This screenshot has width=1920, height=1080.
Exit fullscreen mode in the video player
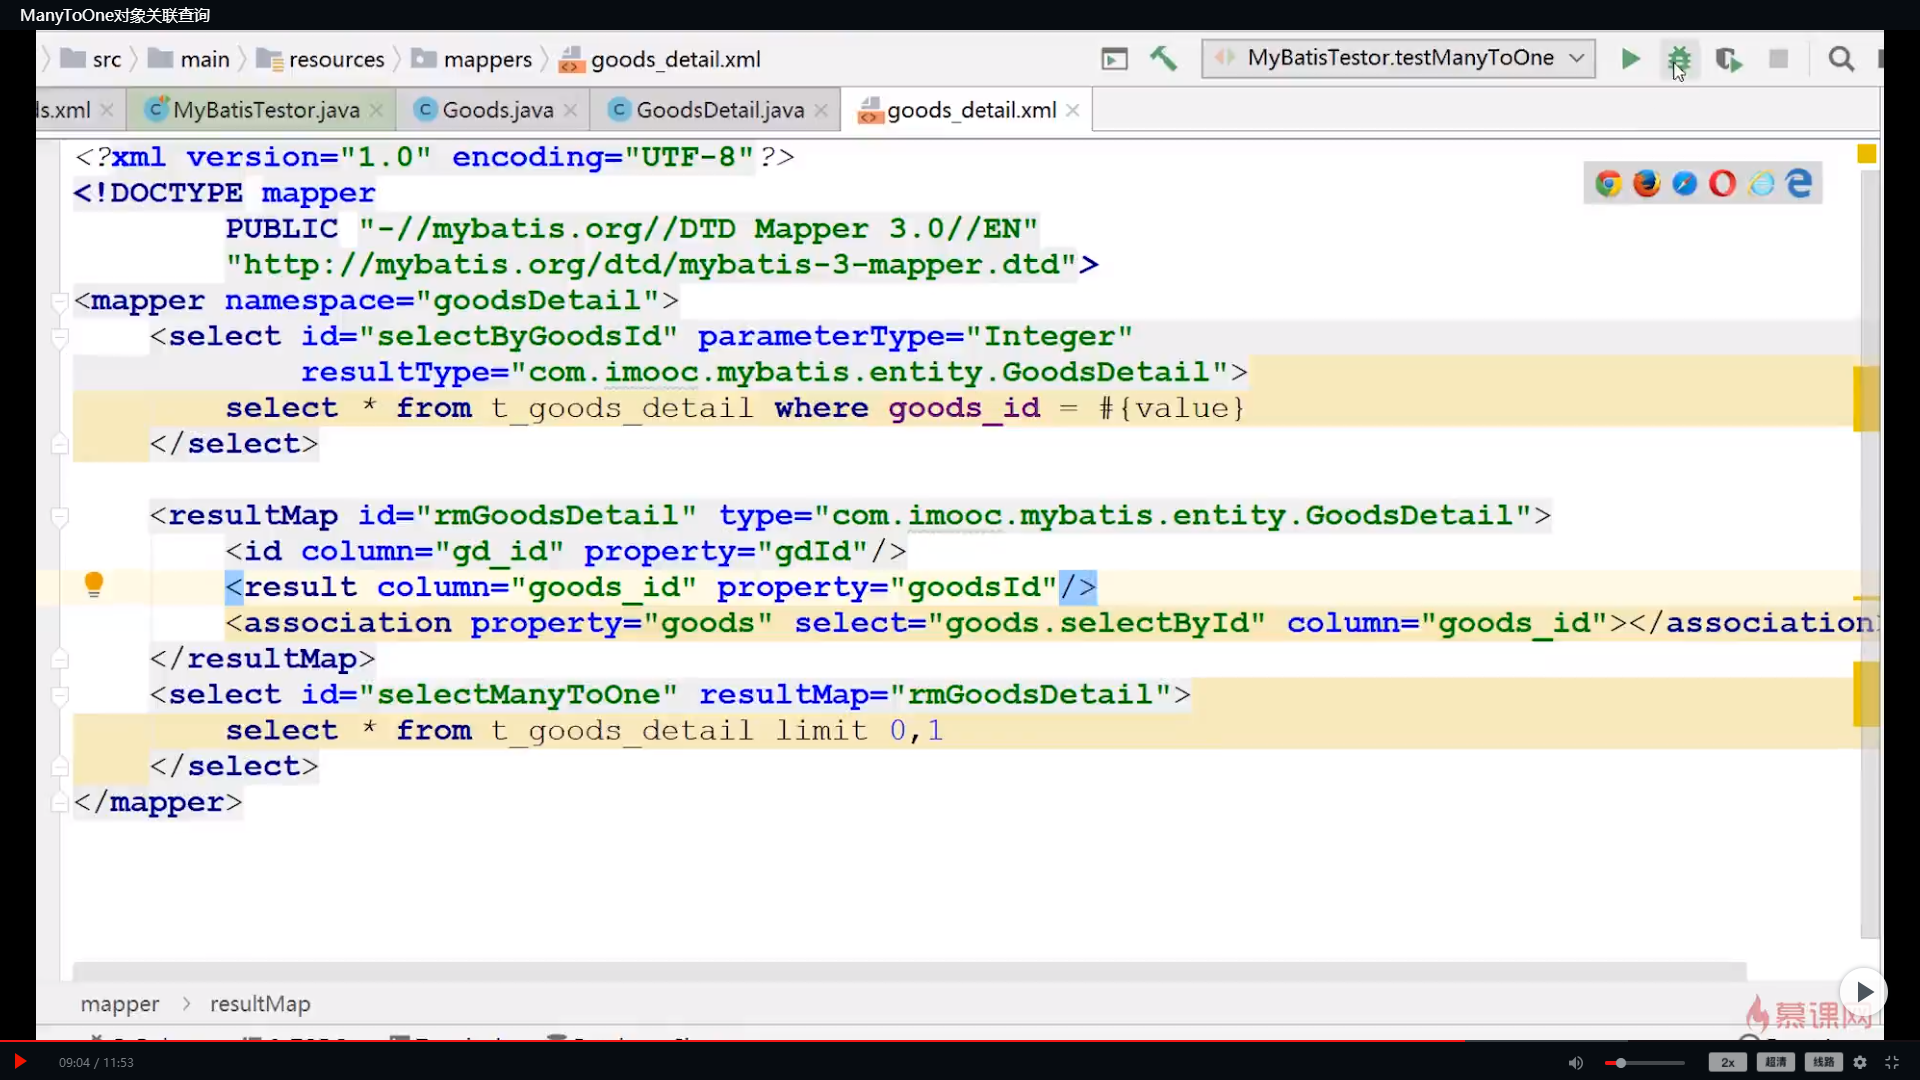1892,1062
